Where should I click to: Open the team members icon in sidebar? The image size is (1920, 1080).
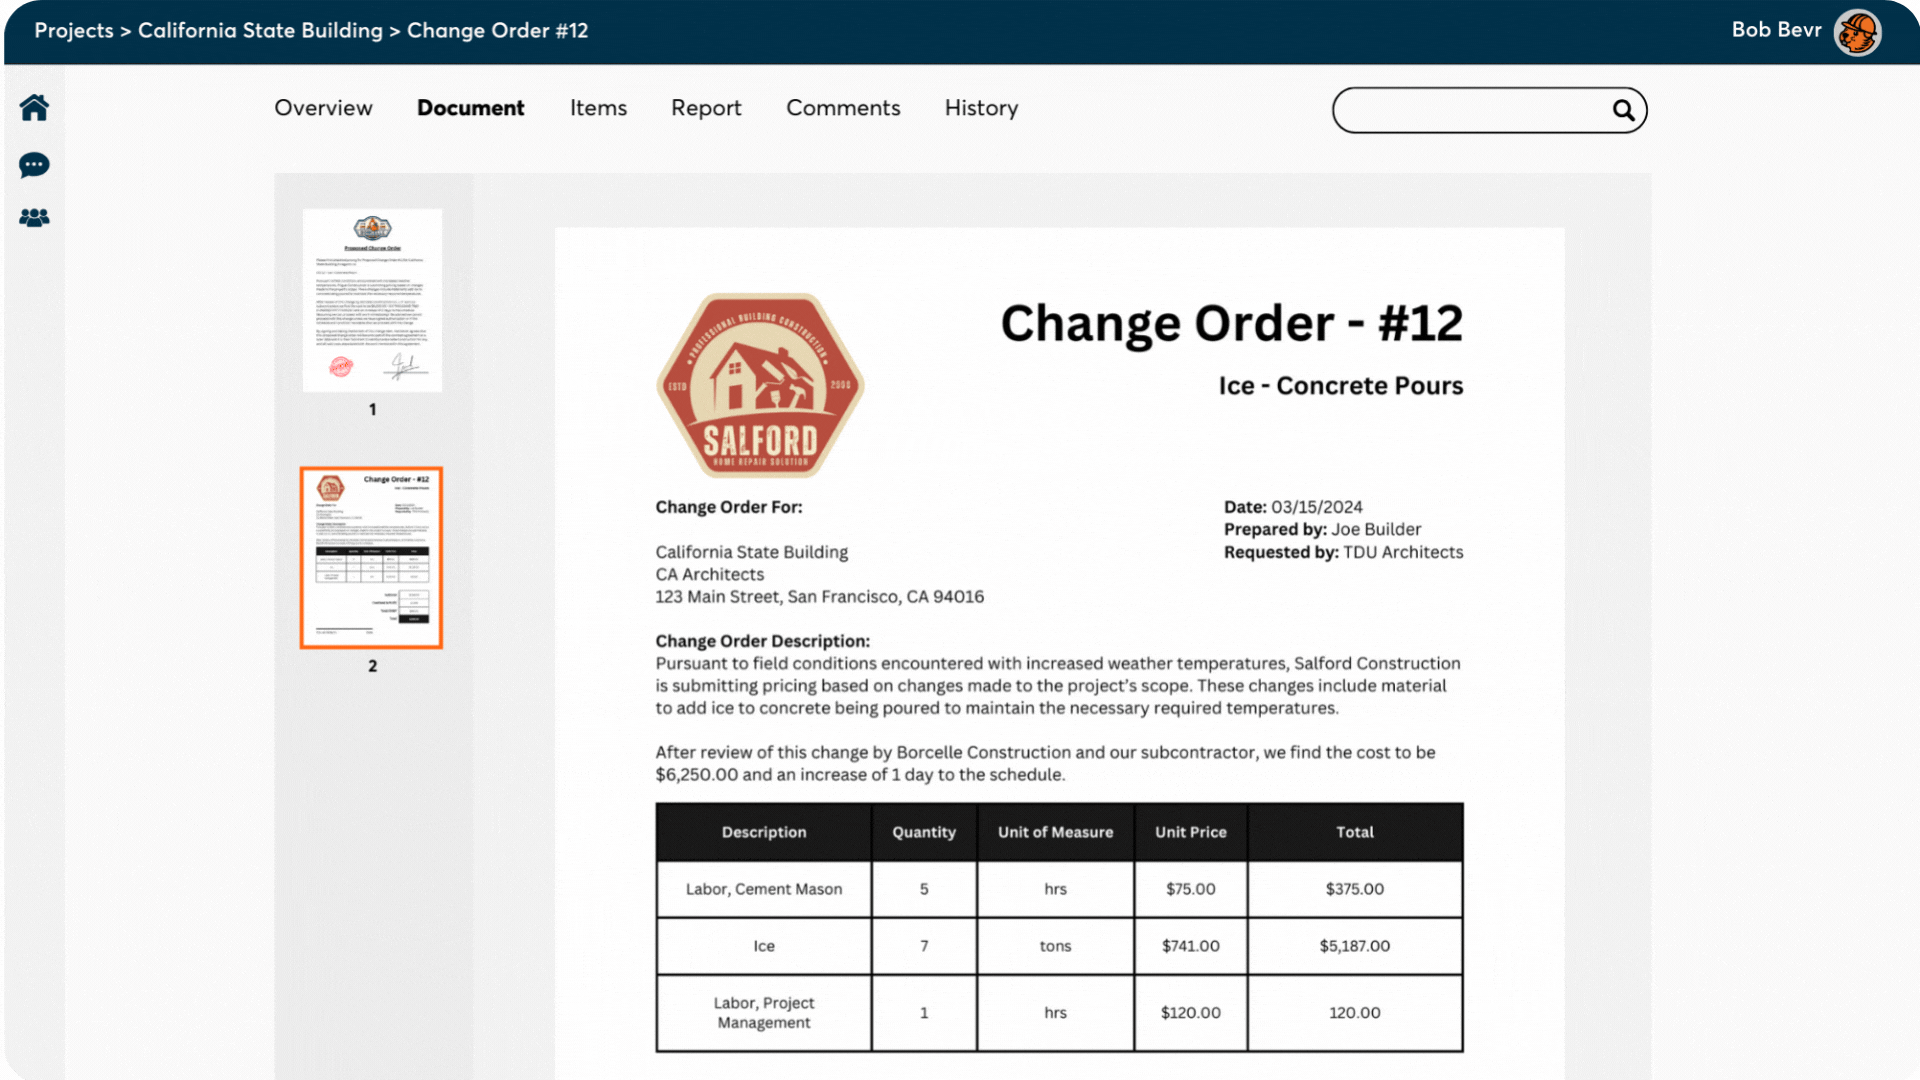[34, 218]
